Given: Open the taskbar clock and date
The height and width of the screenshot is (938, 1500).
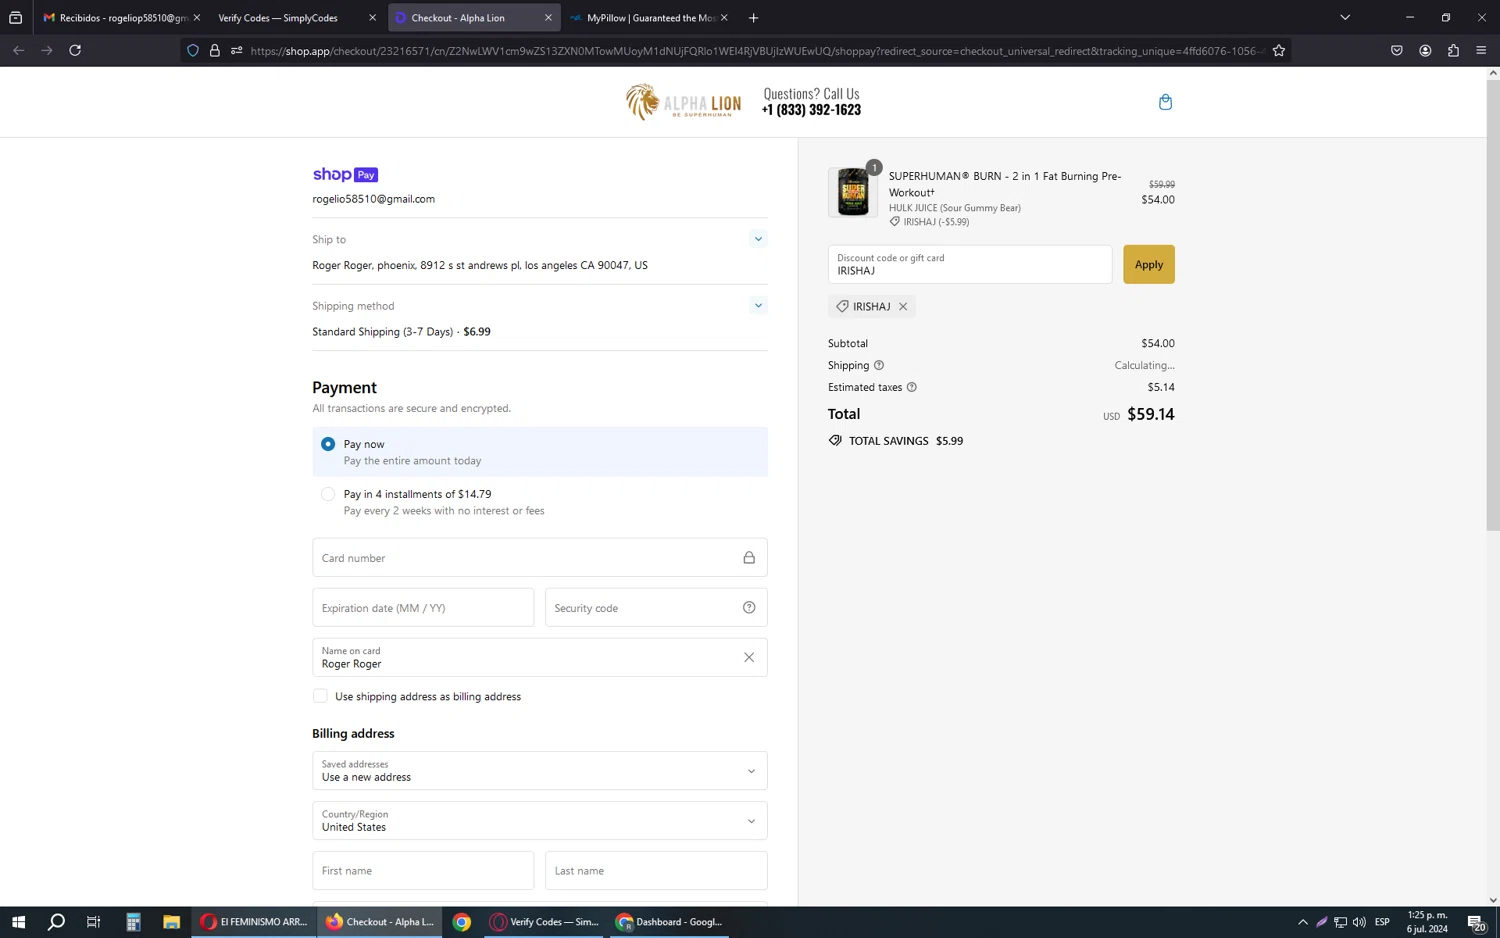Looking at the screenshot, I should 1427,922.
